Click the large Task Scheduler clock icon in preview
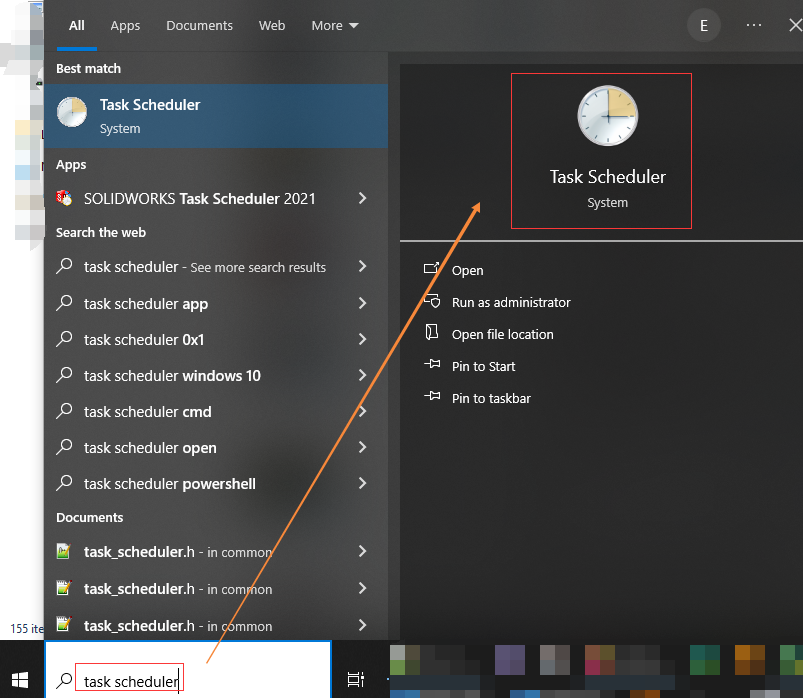This screenshot has height=698, width=803. [607, 116]
